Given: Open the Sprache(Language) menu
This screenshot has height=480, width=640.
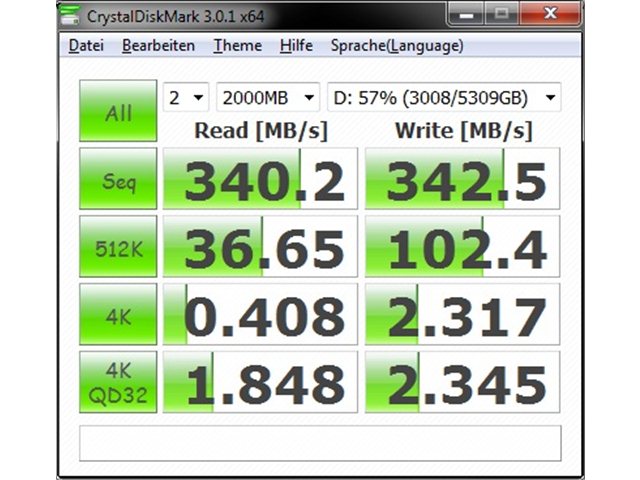Looking at the screenshot, I should click(397, 46).
